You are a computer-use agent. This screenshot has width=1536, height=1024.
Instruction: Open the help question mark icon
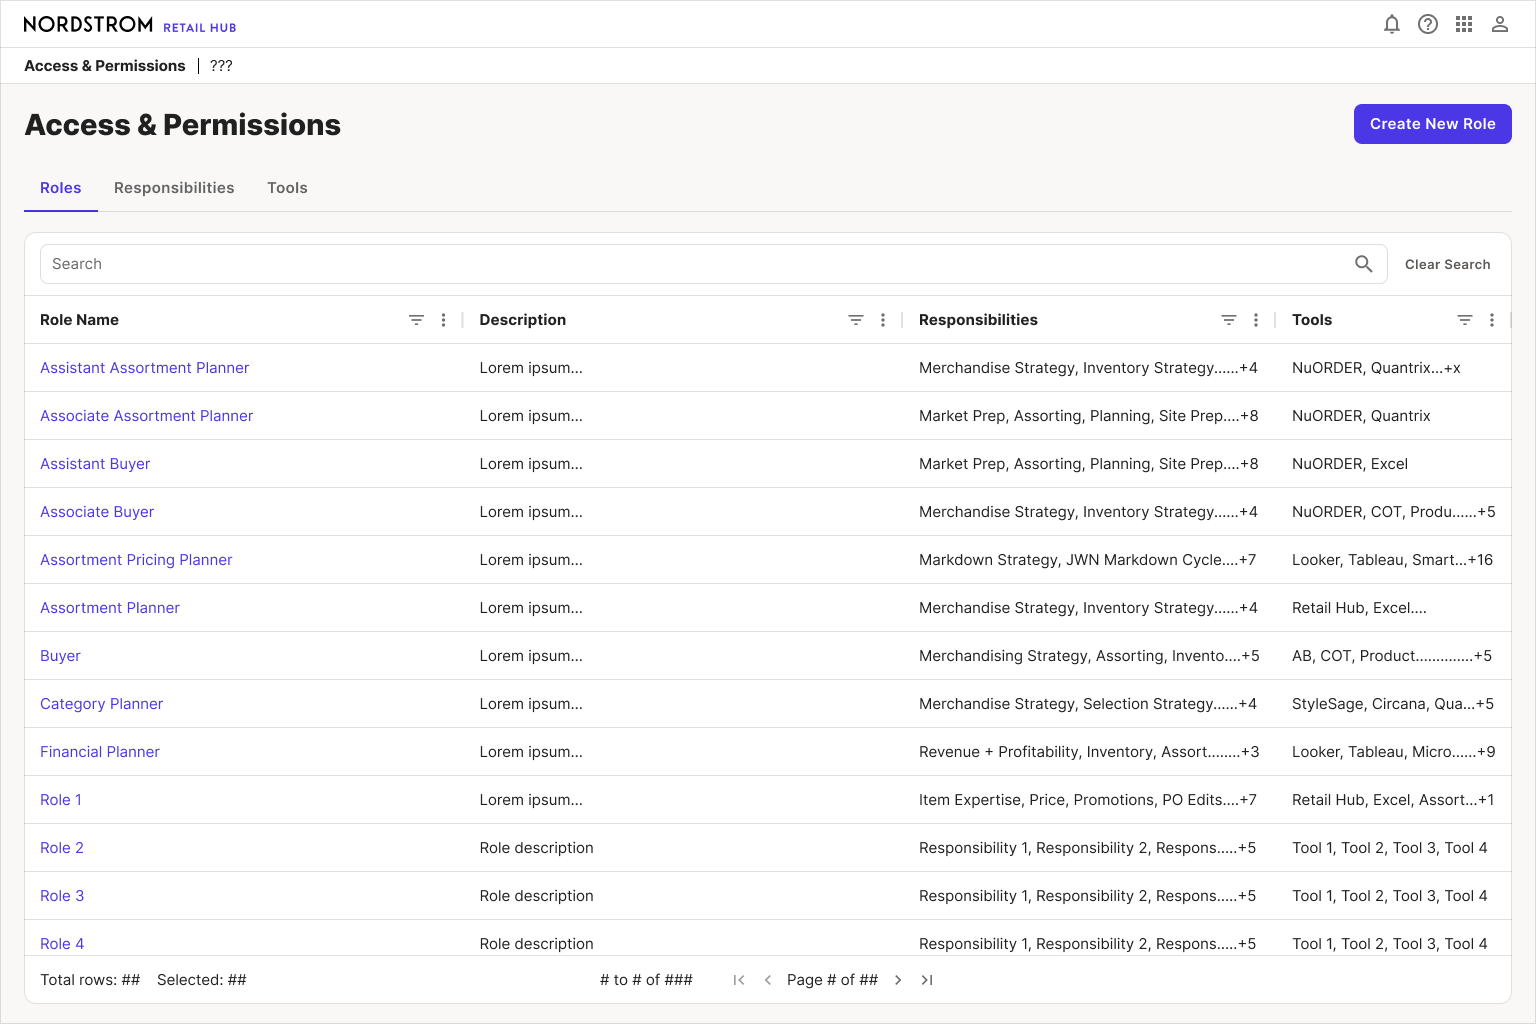[x=1428, y=24]
